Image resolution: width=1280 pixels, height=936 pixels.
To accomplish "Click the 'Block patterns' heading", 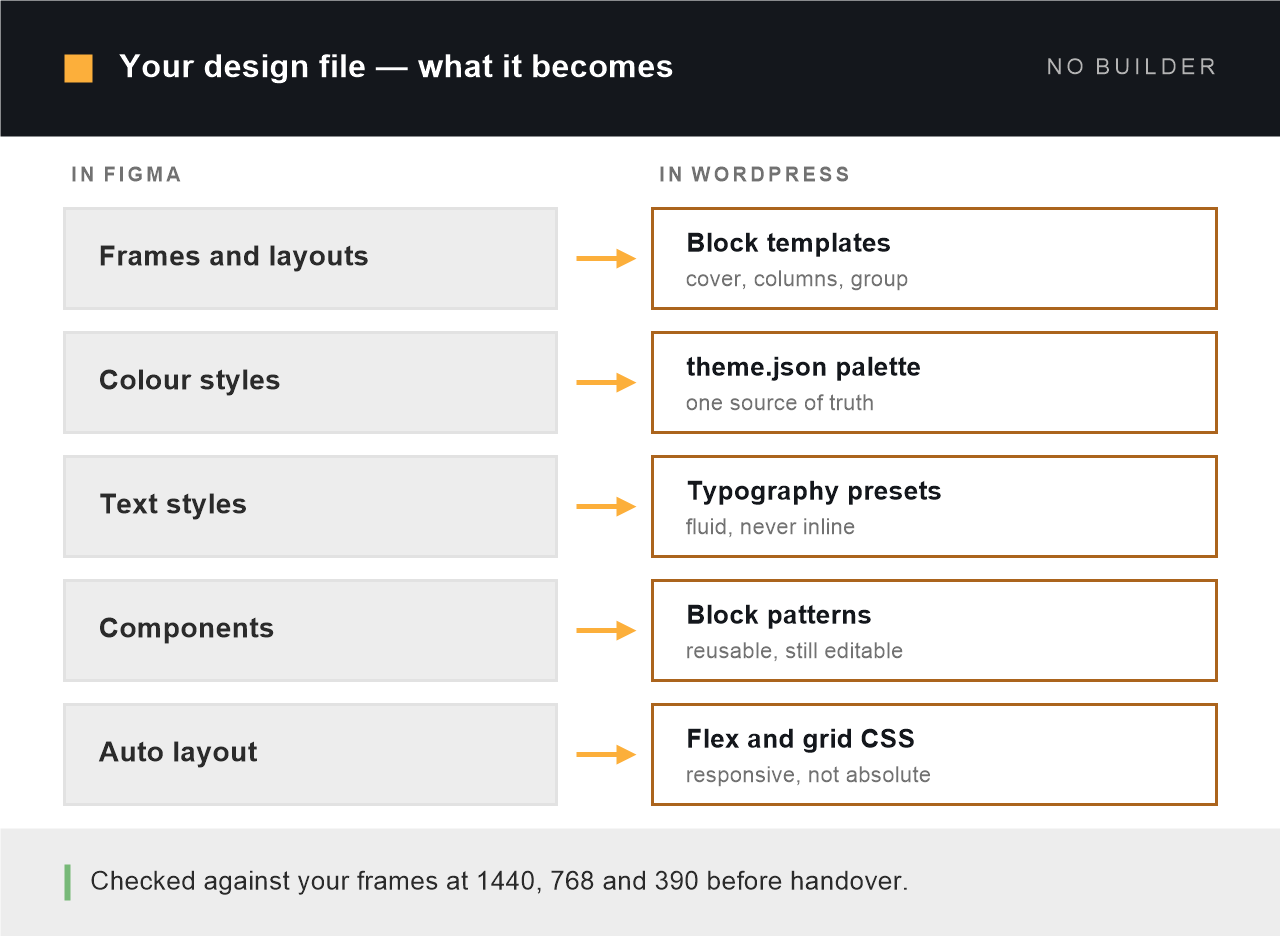I will click(779, 615).
